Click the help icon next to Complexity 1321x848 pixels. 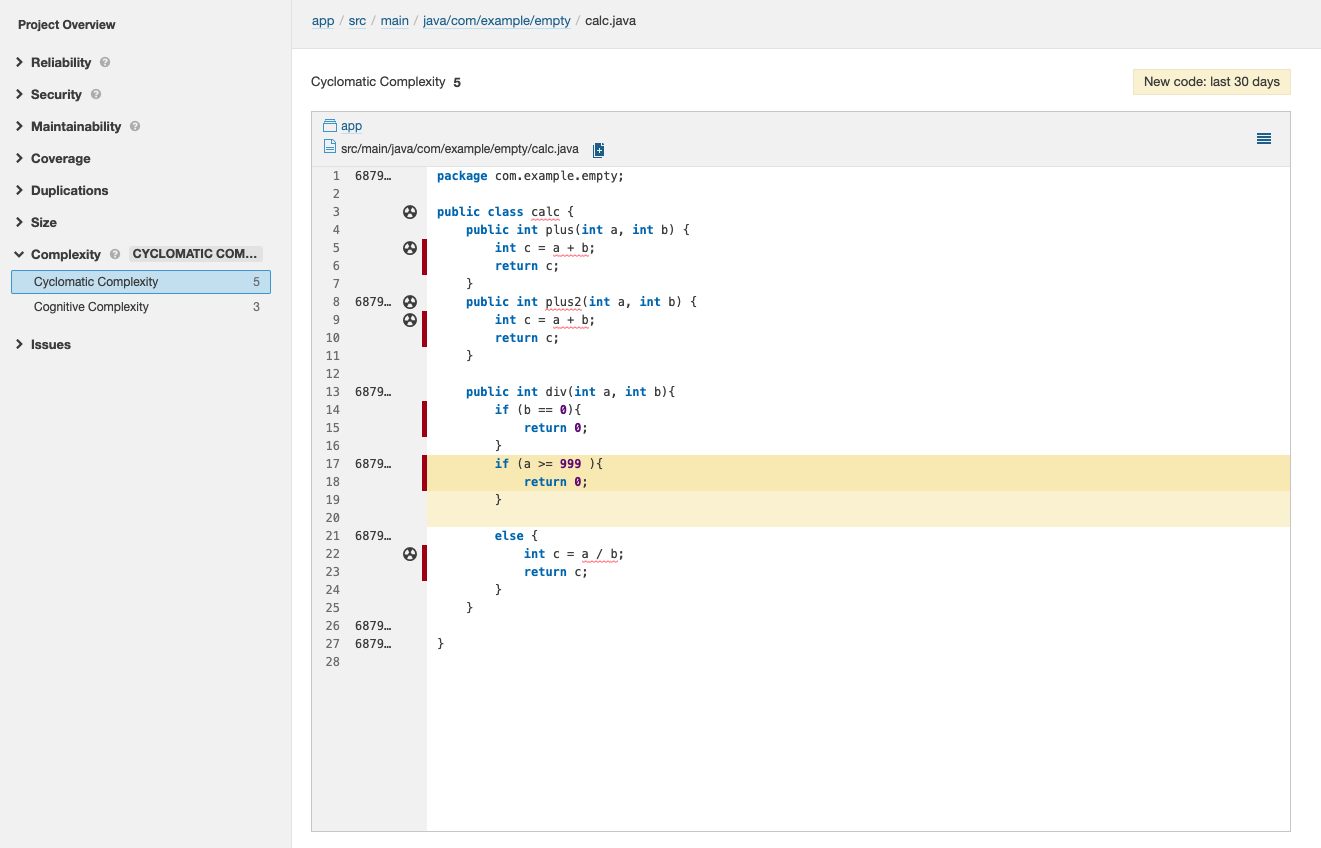point(115,254)
